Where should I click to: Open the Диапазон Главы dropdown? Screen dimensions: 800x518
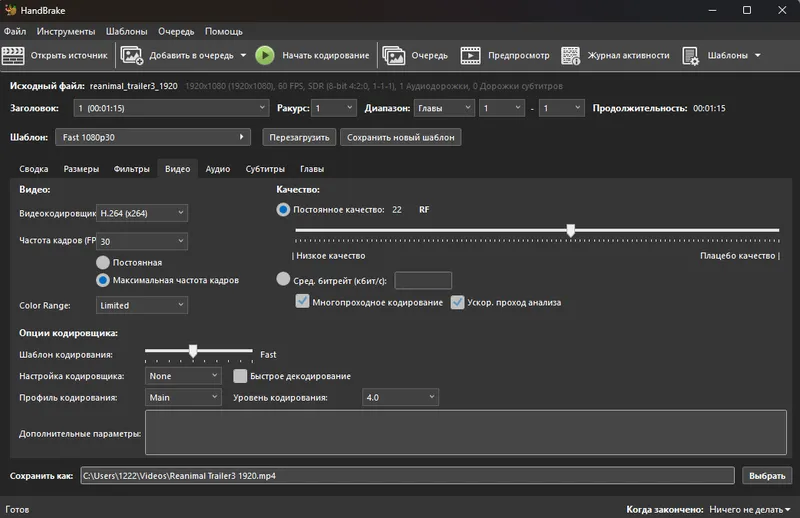pos(444,108)
